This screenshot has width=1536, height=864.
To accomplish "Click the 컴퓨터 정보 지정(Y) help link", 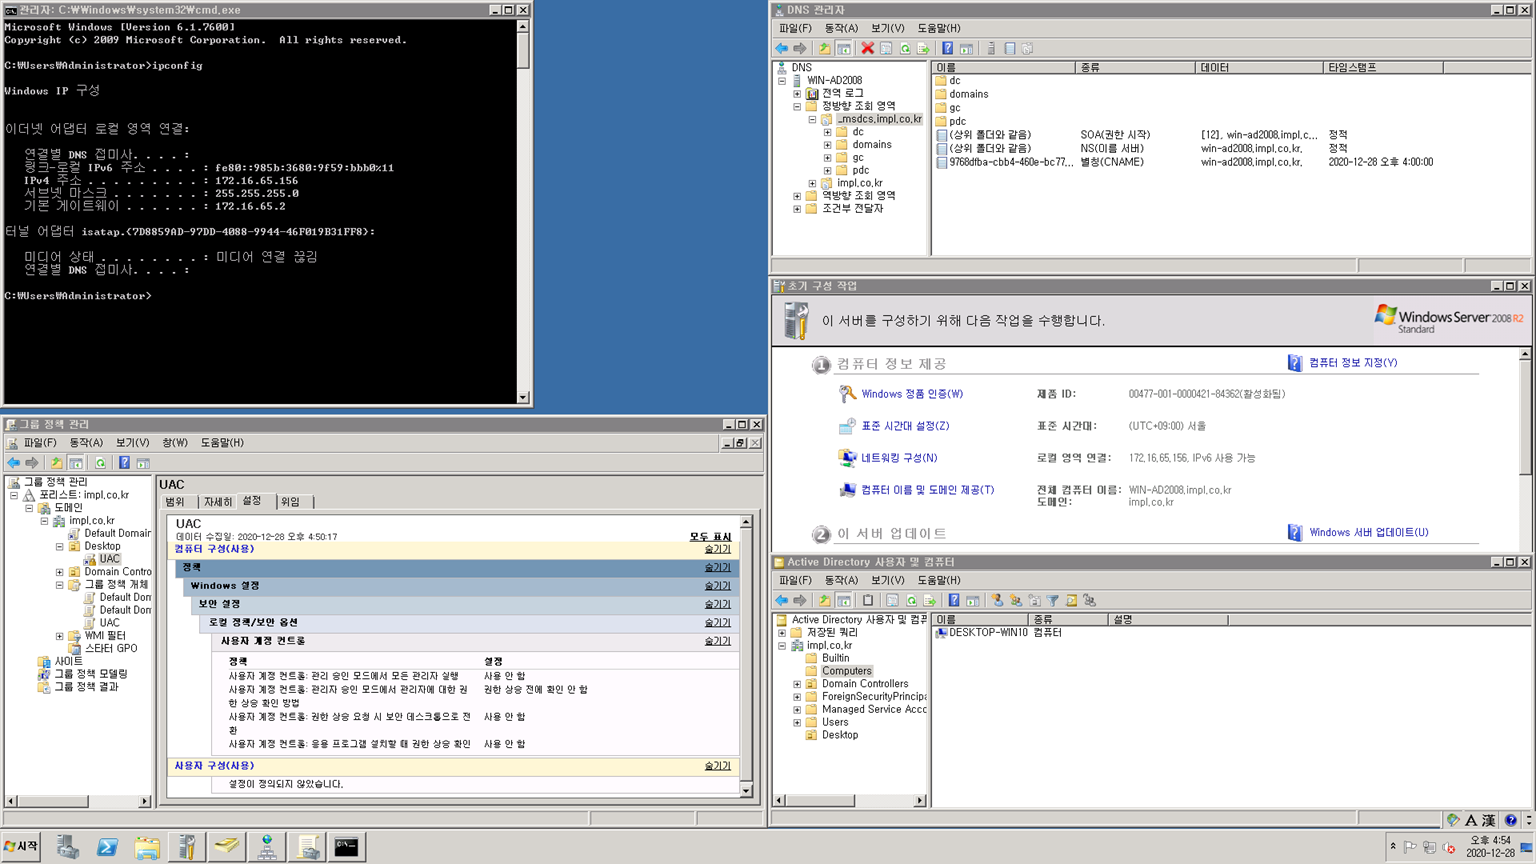I will (x=1353, y=363).
